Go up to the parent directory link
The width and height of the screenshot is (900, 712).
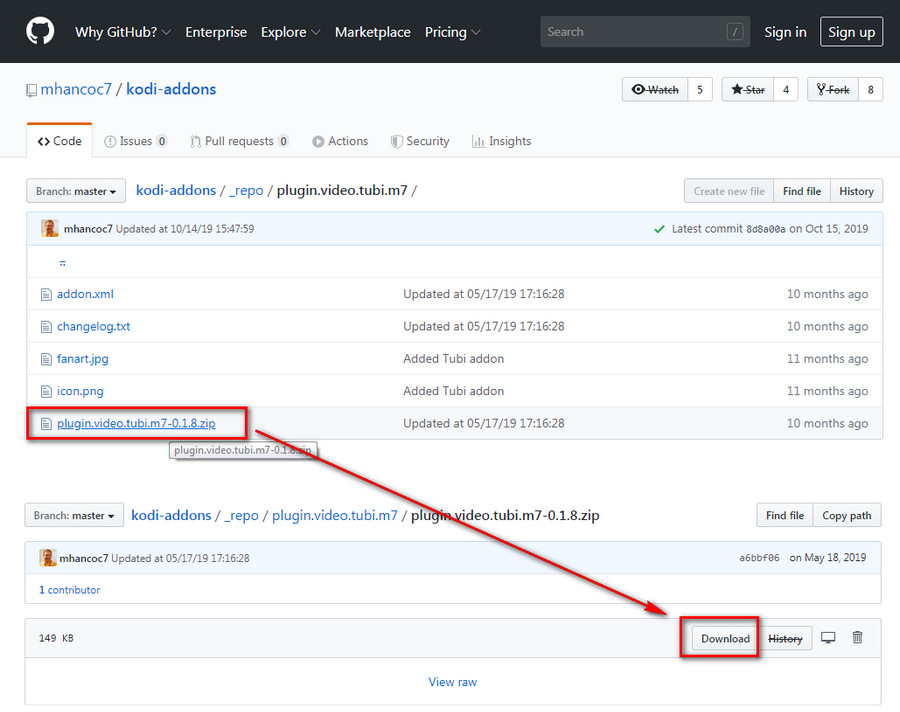click(63, 262)
